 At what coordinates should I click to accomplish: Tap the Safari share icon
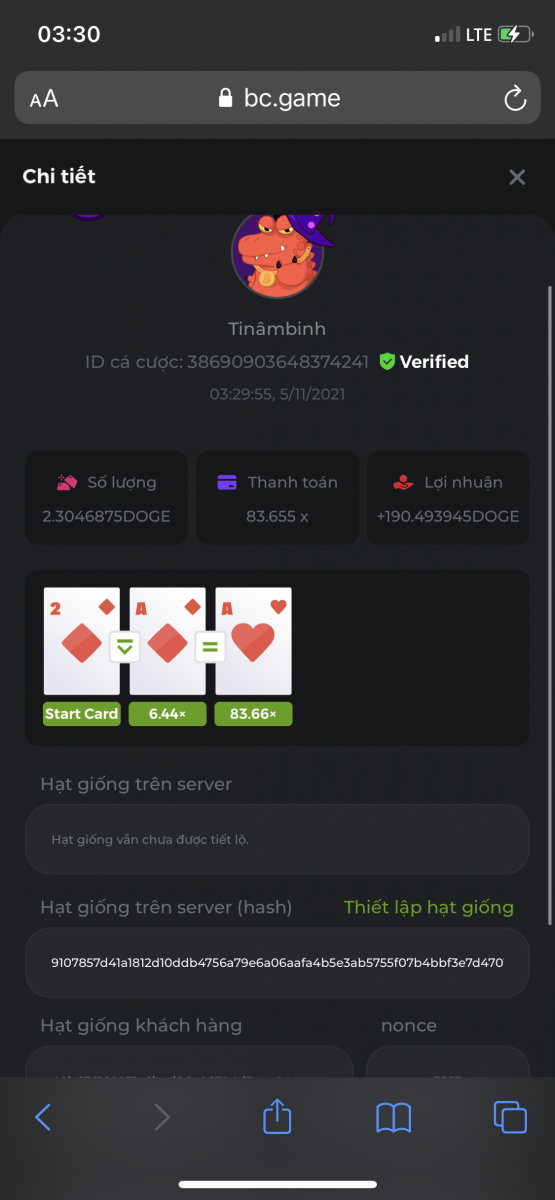(277, 1115)
